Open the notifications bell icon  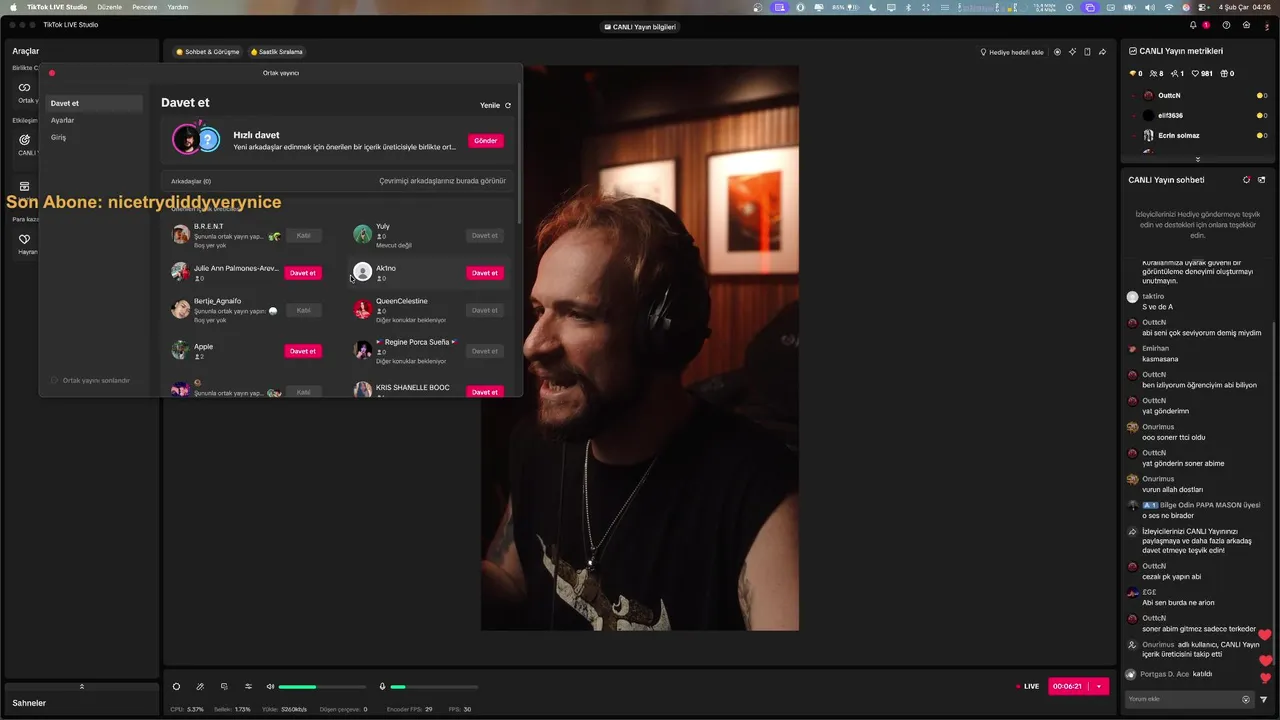click(x=1193, y=25)
